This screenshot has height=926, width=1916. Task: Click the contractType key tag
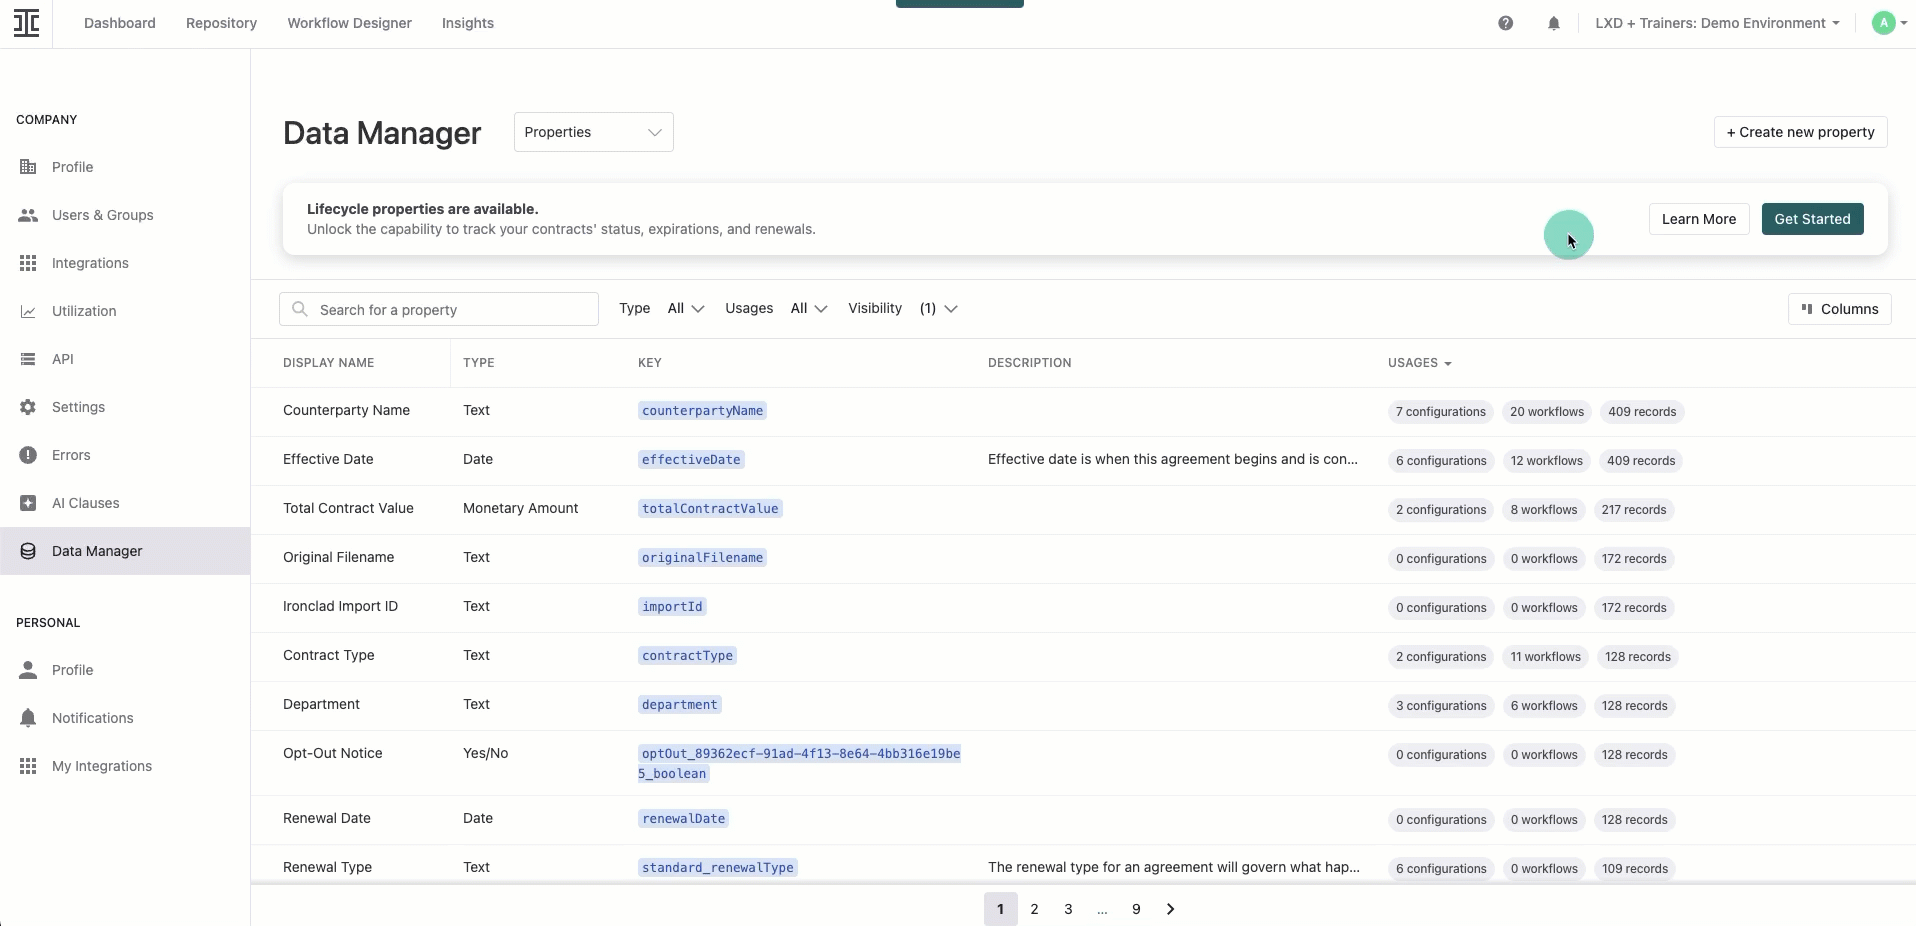click(x=687, y=656)
